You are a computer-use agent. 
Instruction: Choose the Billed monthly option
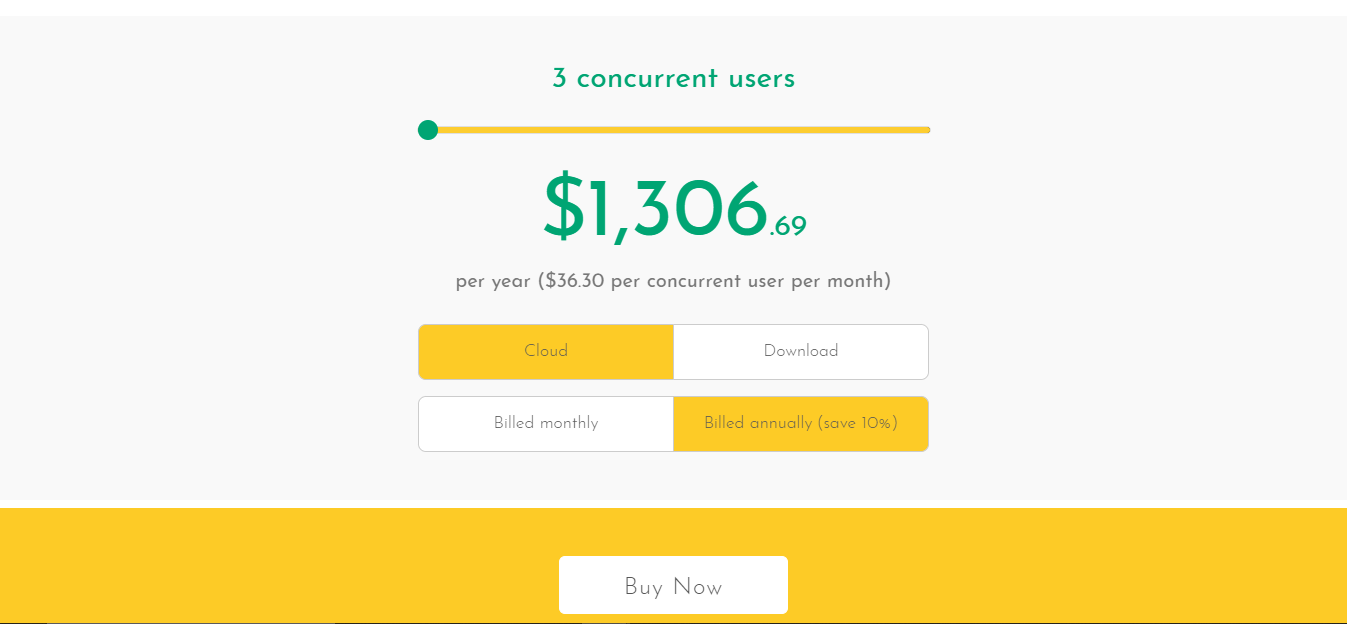click(x=546, y=424)
